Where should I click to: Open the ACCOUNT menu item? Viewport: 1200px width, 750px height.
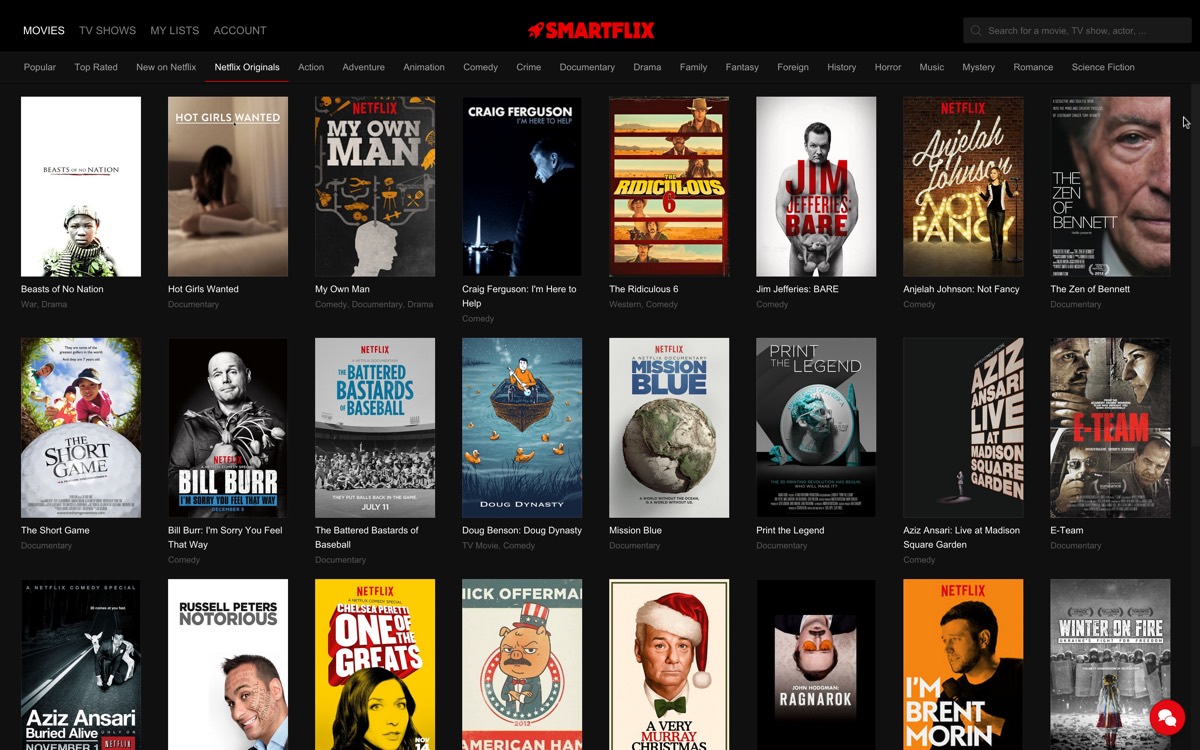[240, 30]
